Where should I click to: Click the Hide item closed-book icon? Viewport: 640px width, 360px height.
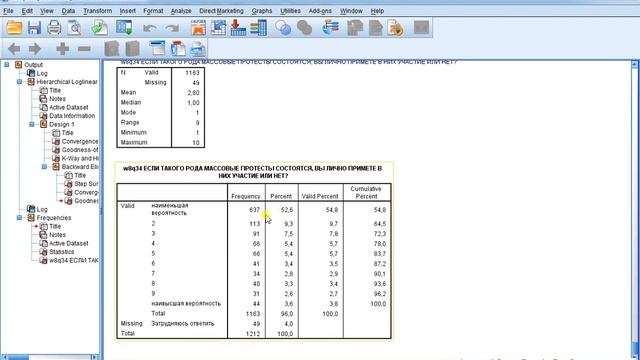[133, 49]
